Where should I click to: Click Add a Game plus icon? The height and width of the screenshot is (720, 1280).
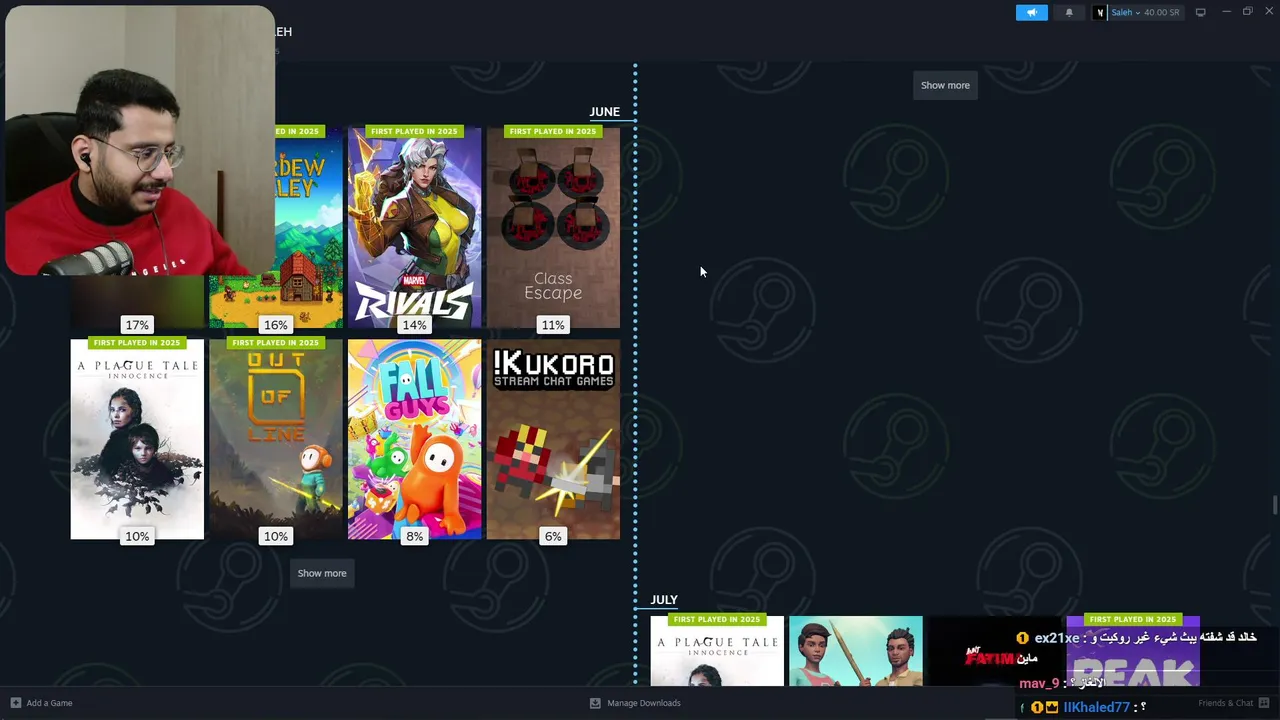15,703
